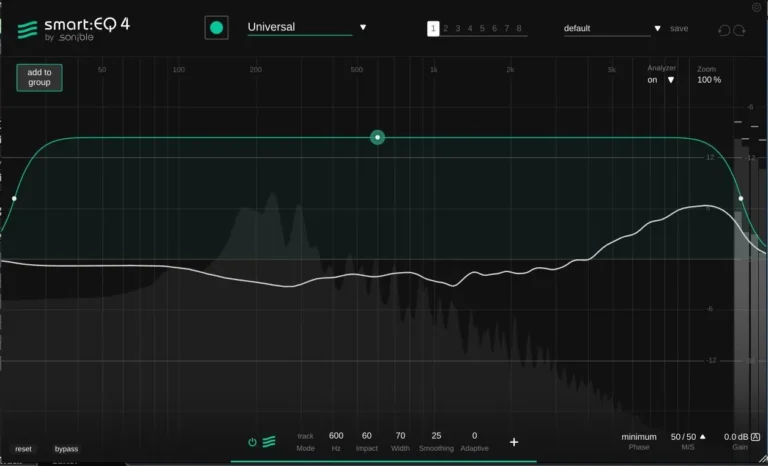The width and height of the screenshot is (768, 466).
Task: Click the save preset button
Action: coord(679,28)
